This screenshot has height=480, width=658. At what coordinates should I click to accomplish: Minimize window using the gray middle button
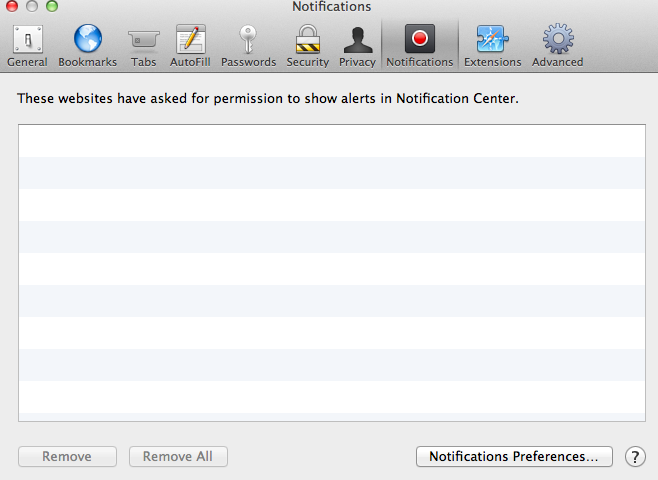32,5
